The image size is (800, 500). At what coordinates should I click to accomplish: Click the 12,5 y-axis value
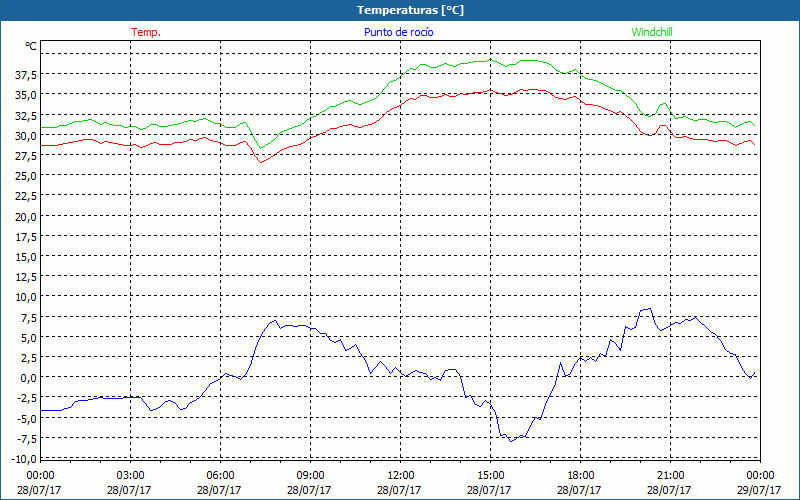pyautogui.click(x=26, y=277)
